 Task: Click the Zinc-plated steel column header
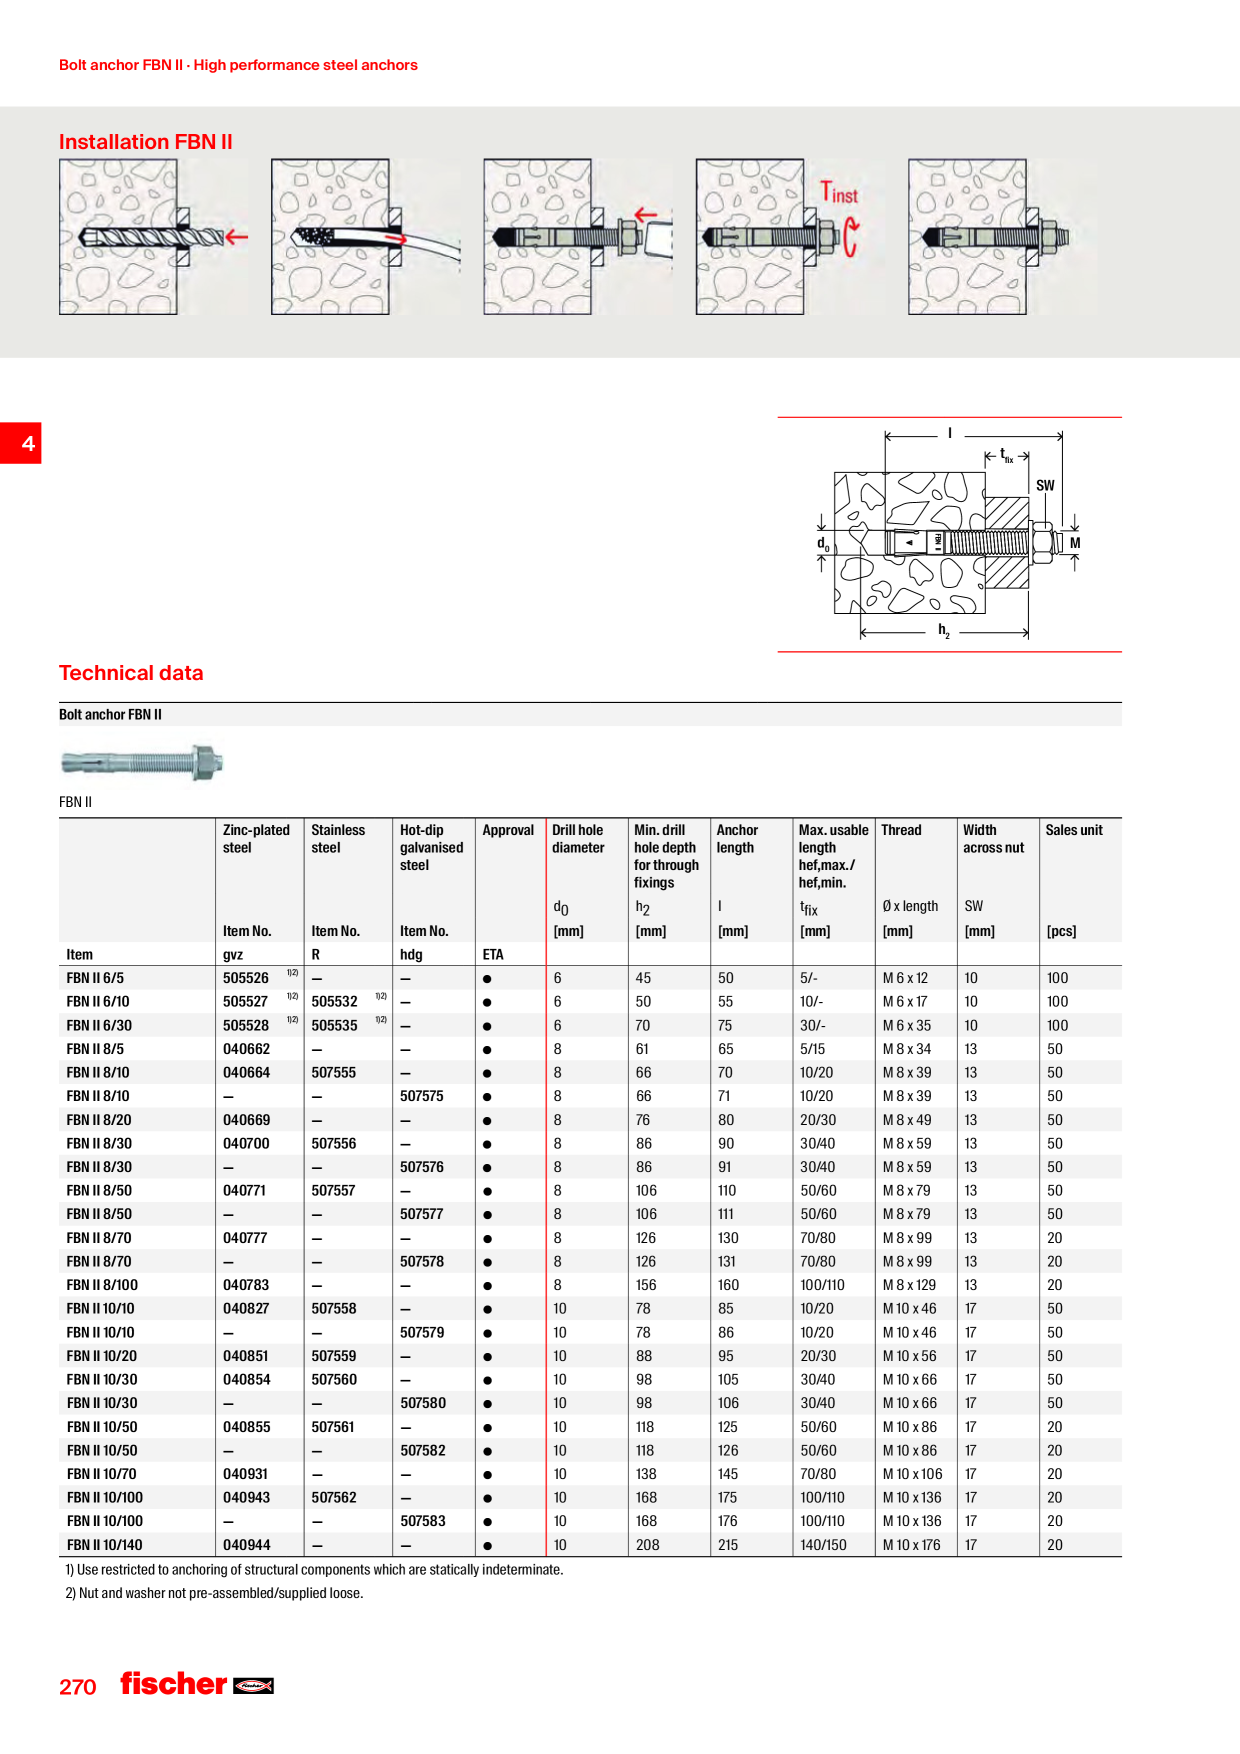(256, 839)
